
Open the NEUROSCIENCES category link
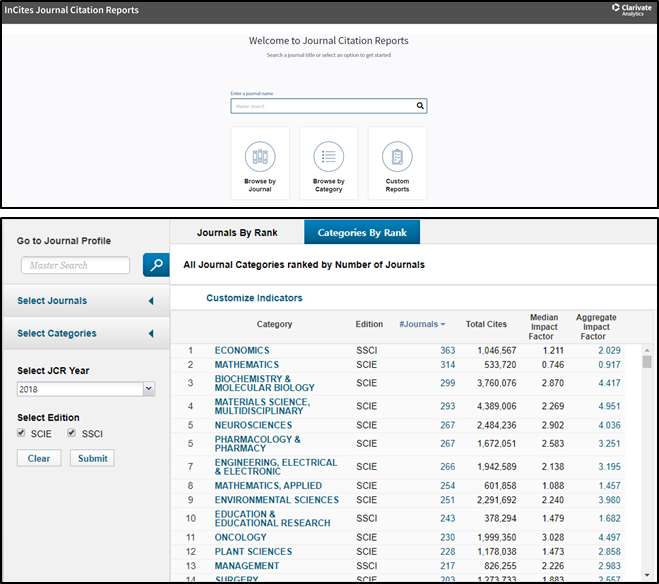point(253,425)
